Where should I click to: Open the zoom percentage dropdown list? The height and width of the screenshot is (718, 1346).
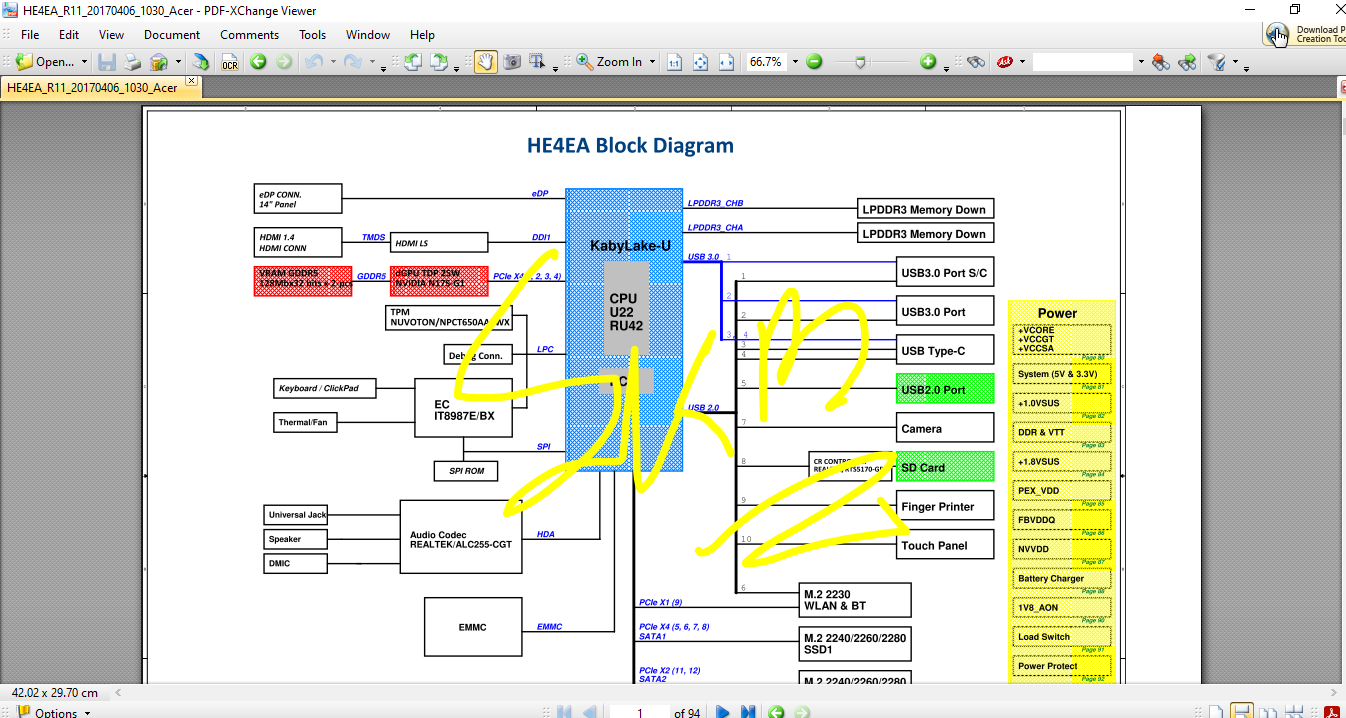[x=795, y=62]
